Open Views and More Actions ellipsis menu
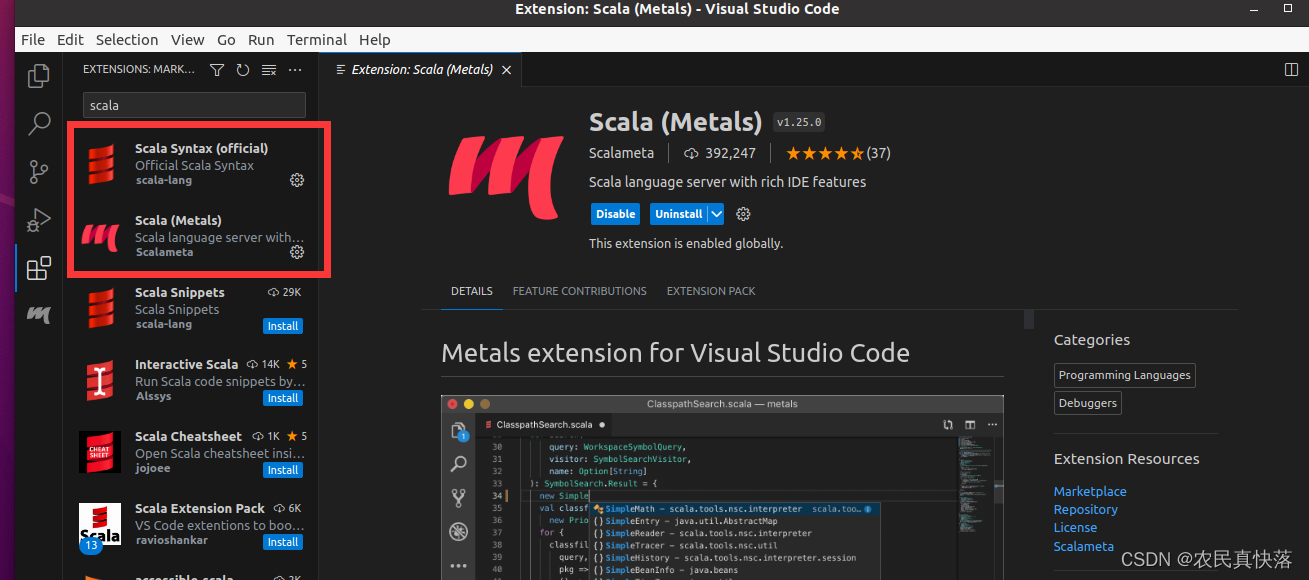The image size is (1309, 580). pyautogui.click(x=295, y=70)
